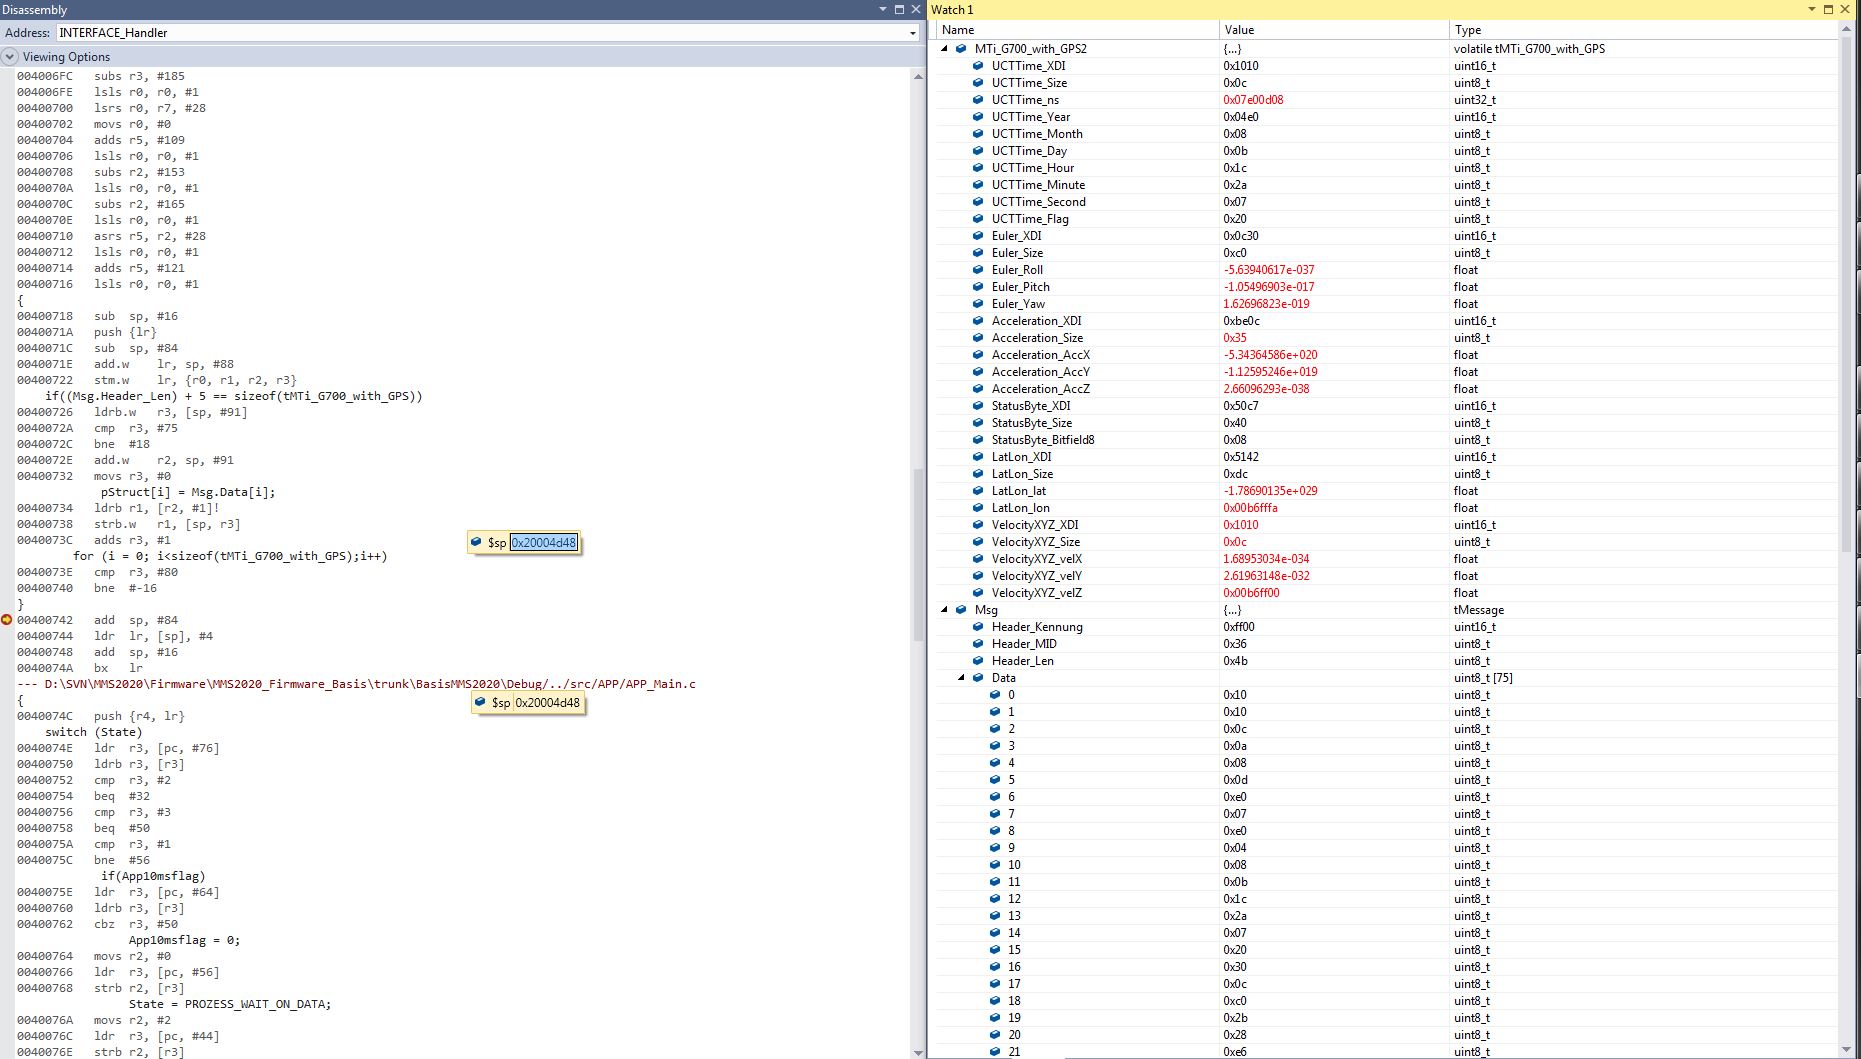The height and width of the screenshot is (1059, 1861).
Task: Click the watch icon next to Header_MID
Action: click(x=978, y=644)
